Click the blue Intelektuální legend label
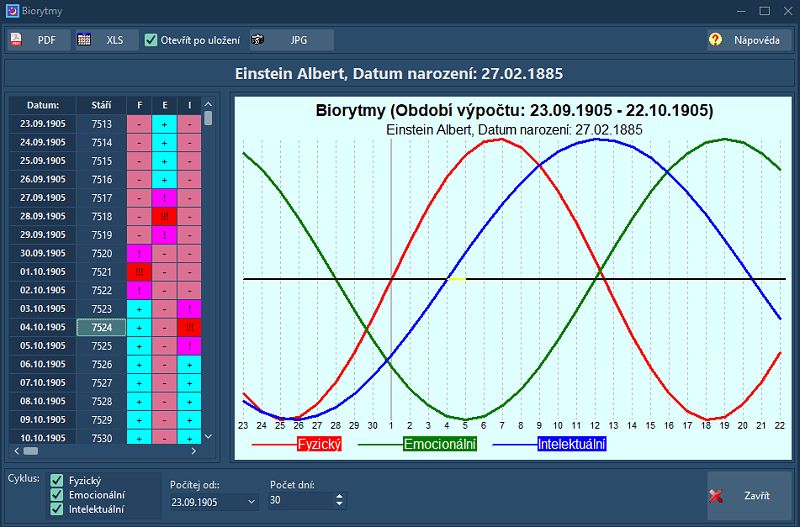Viewport: 800px width, 527px height. 571,444
